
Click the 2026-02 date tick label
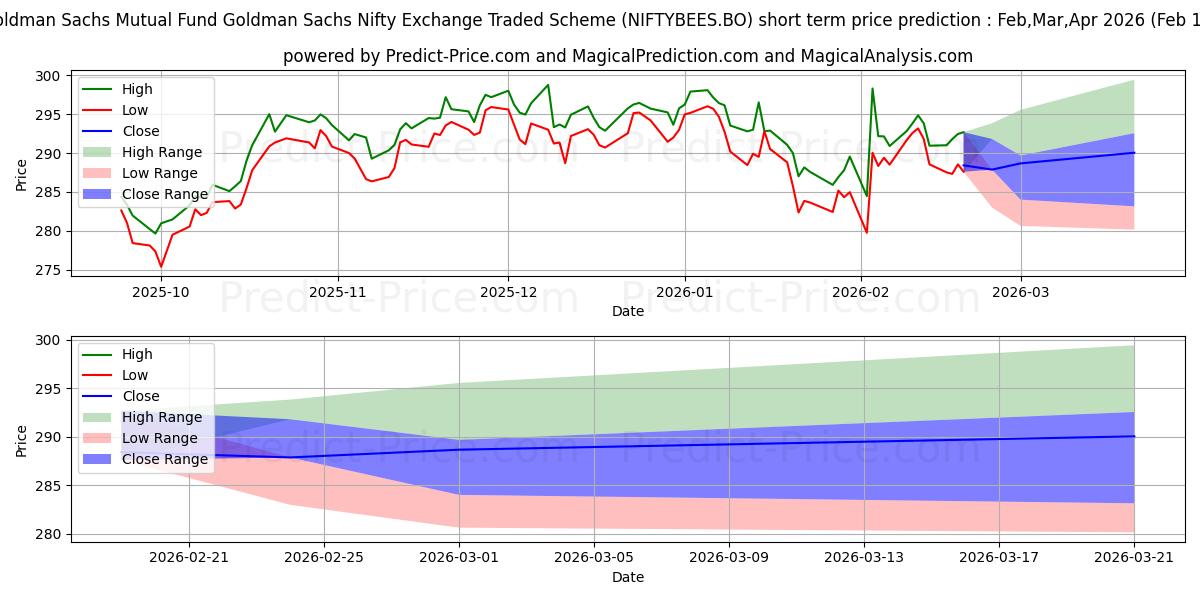pos(861,292)
